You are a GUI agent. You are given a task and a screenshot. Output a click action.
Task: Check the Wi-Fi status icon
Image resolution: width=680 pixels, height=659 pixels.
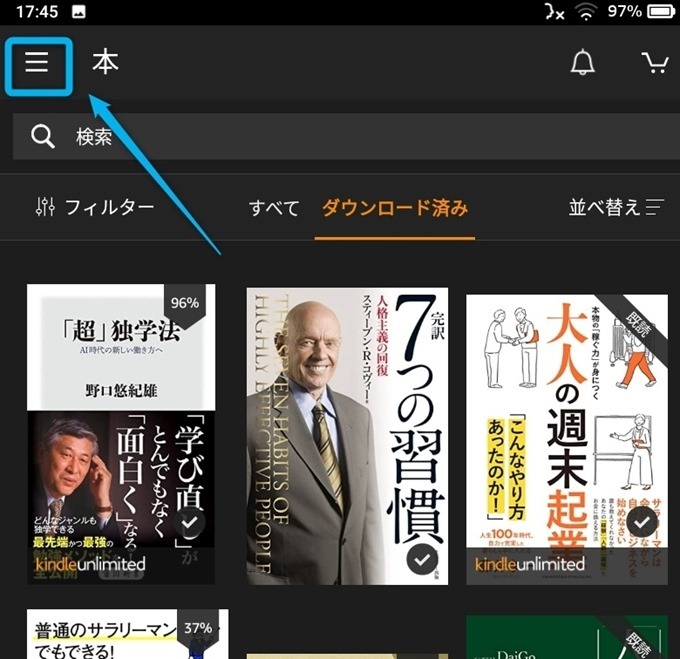[x=586, y=12]
